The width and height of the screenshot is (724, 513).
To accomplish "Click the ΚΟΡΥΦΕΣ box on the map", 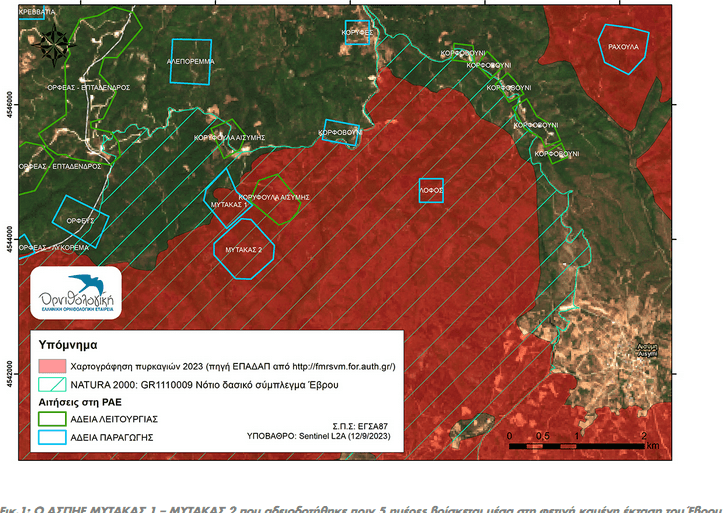I will tap(357, 32).
